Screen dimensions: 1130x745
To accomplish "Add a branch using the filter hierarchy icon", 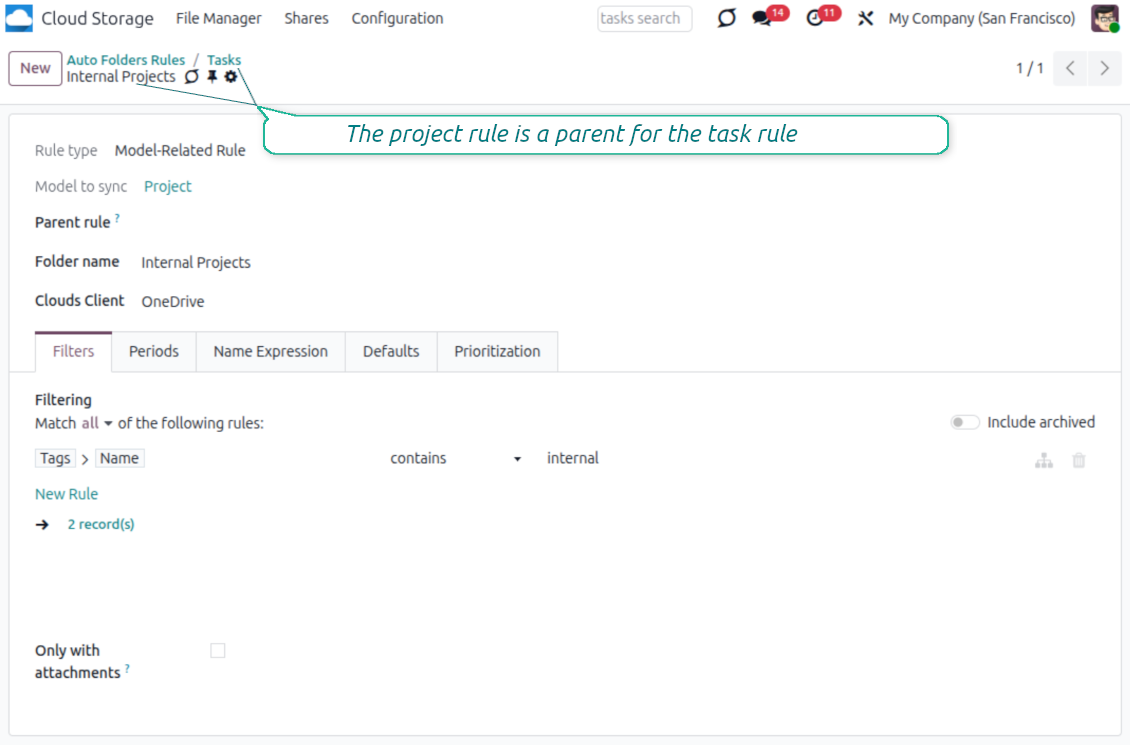I will [1044, 460].
